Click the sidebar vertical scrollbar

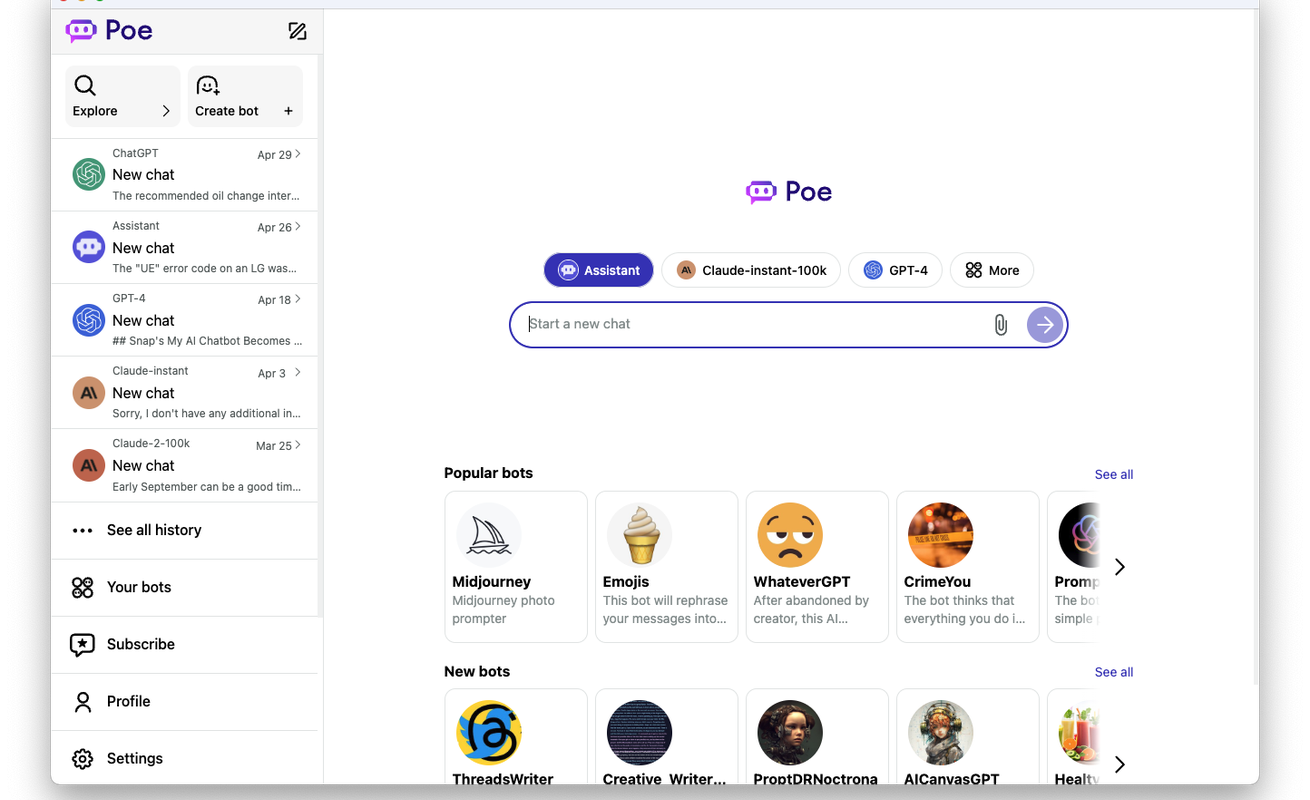click(320, 335)
